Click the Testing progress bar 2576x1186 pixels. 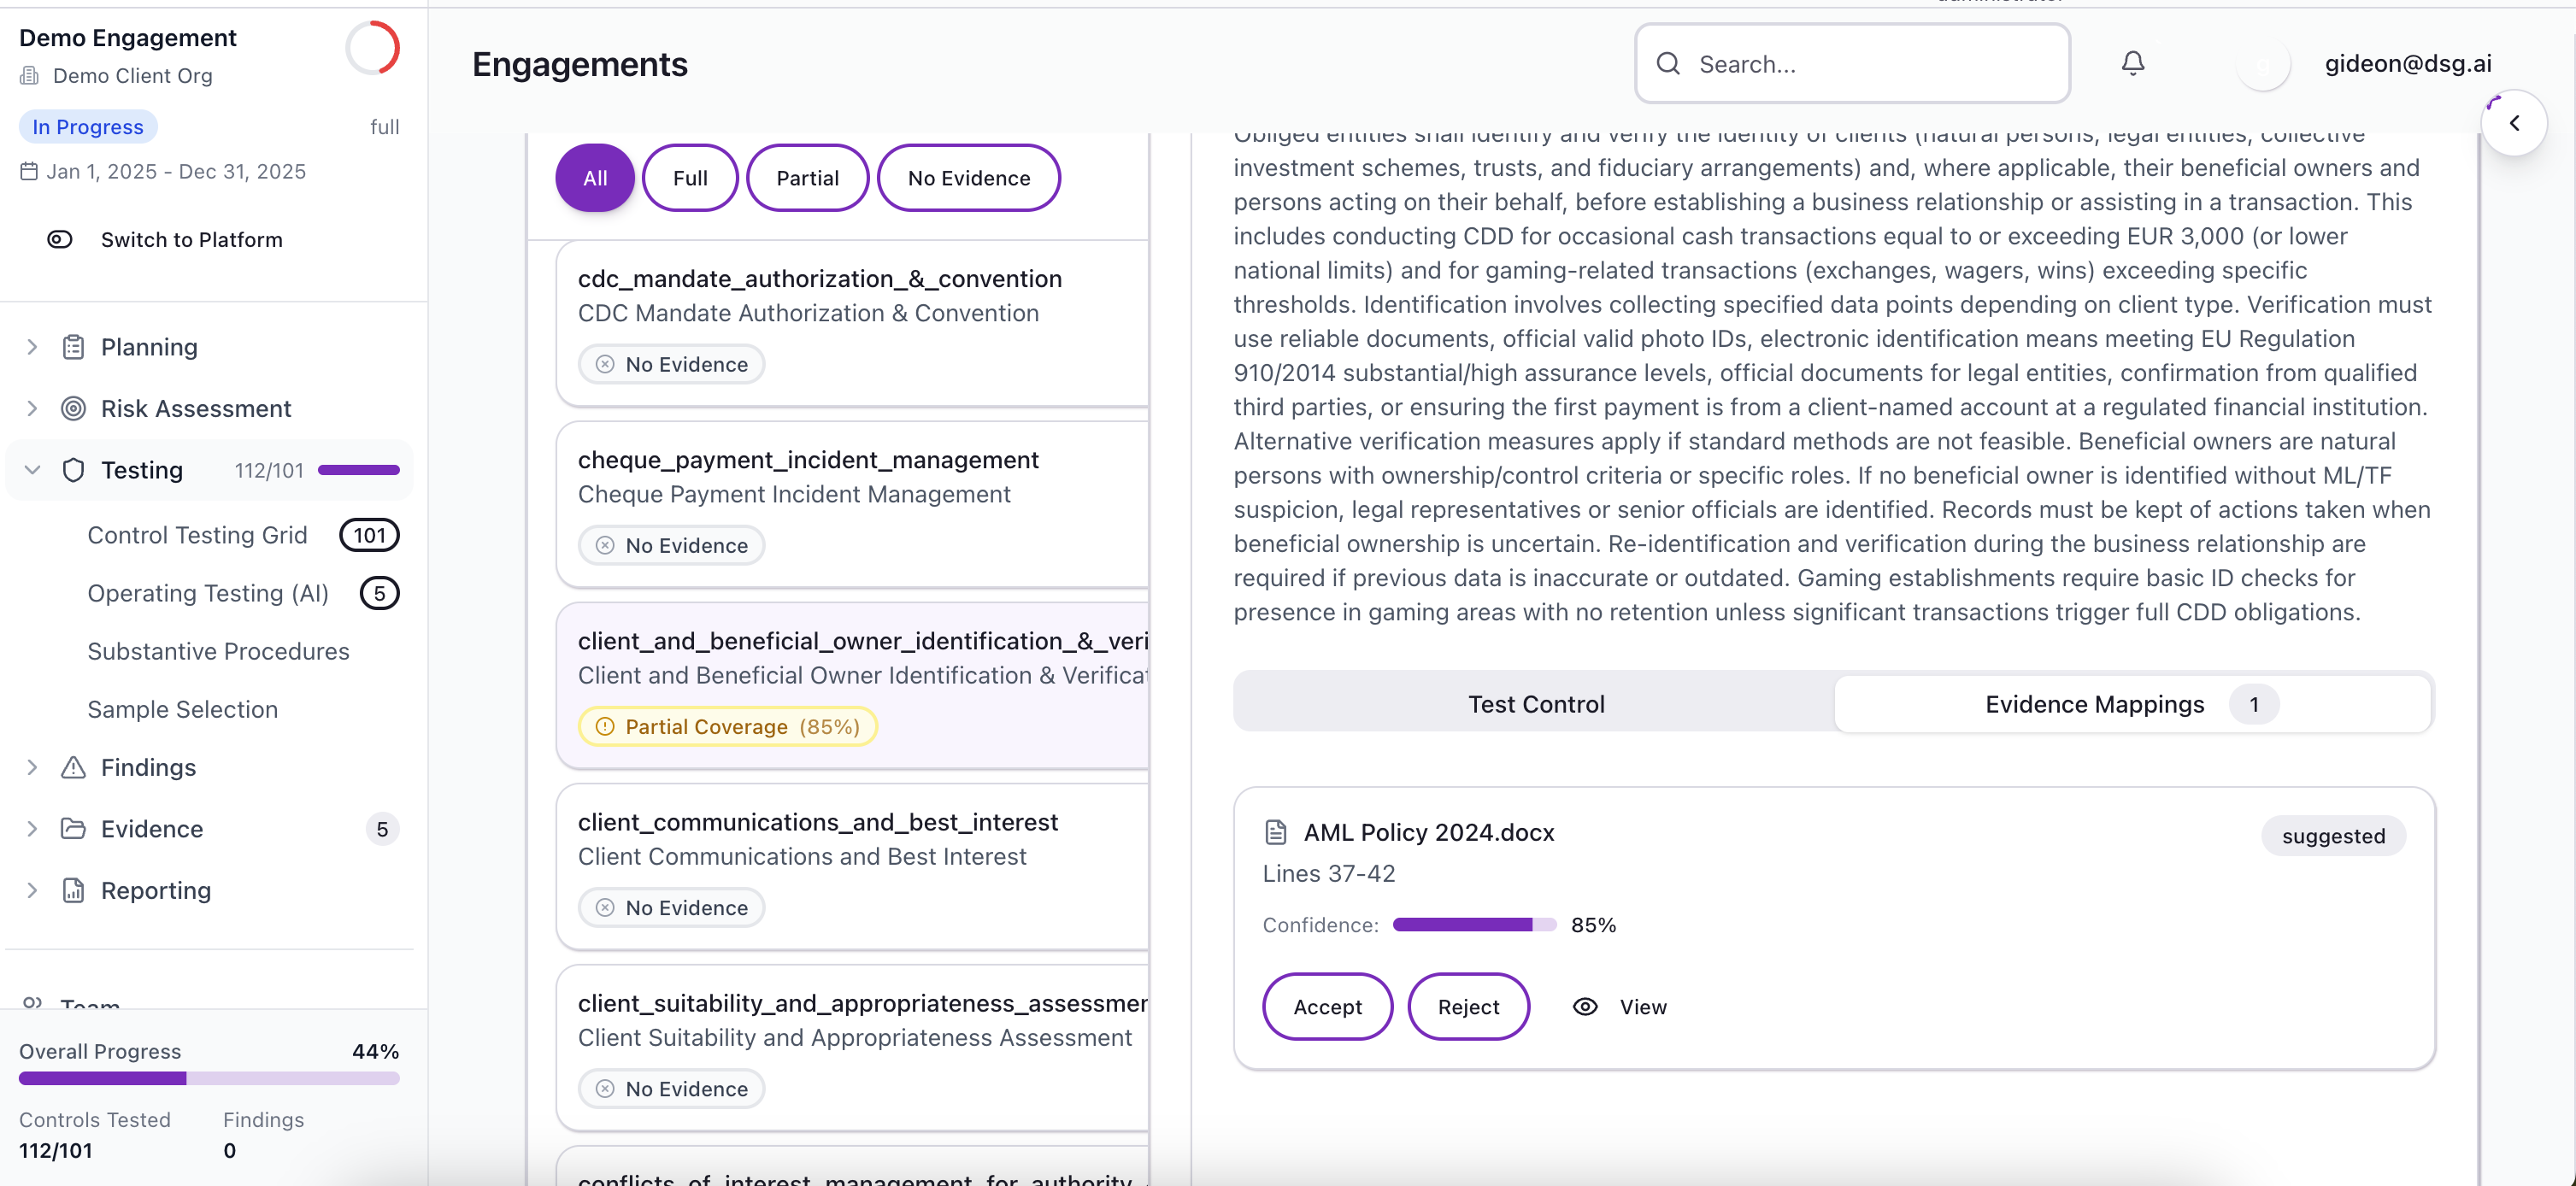point(358,470)
